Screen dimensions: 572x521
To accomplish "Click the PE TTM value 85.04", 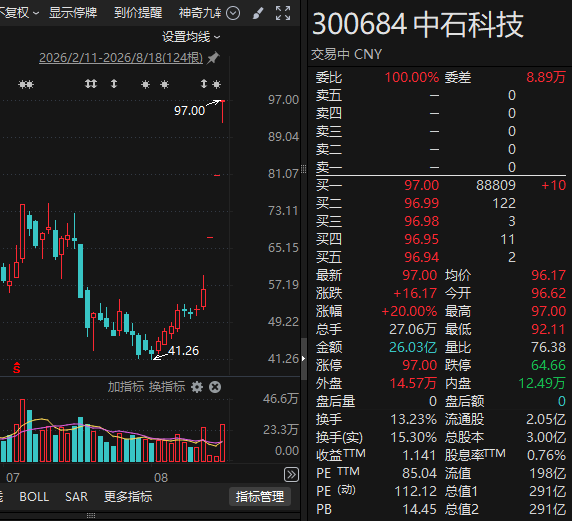I will tap(420, 473).
